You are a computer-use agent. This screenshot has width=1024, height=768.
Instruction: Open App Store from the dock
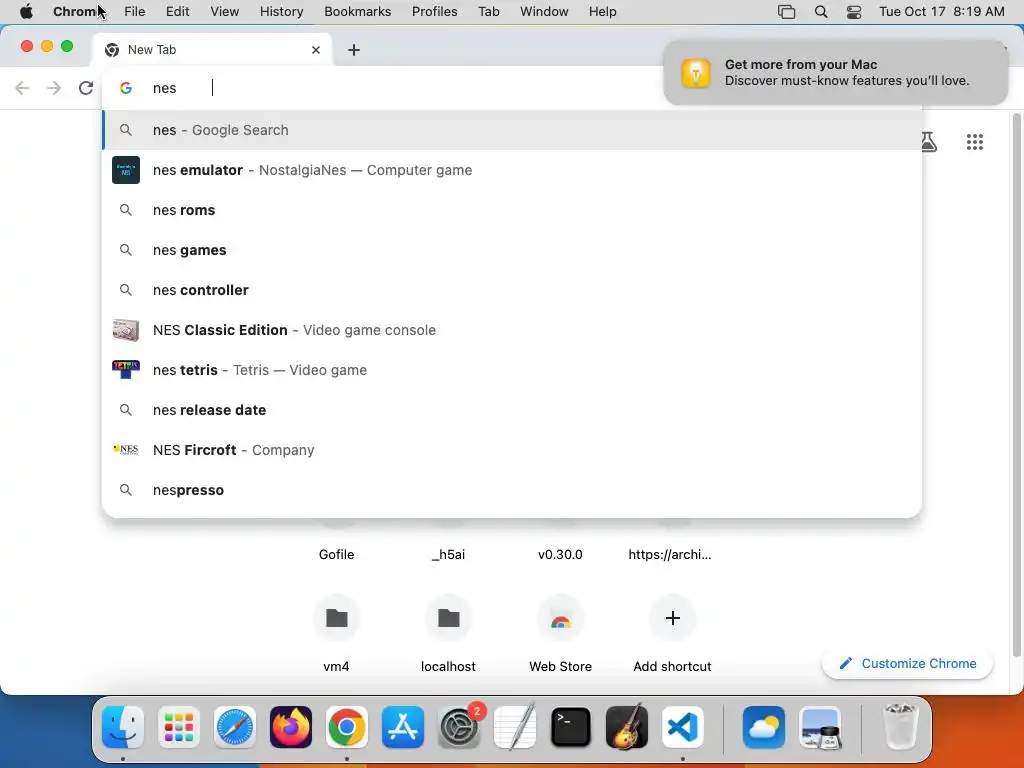403,727
